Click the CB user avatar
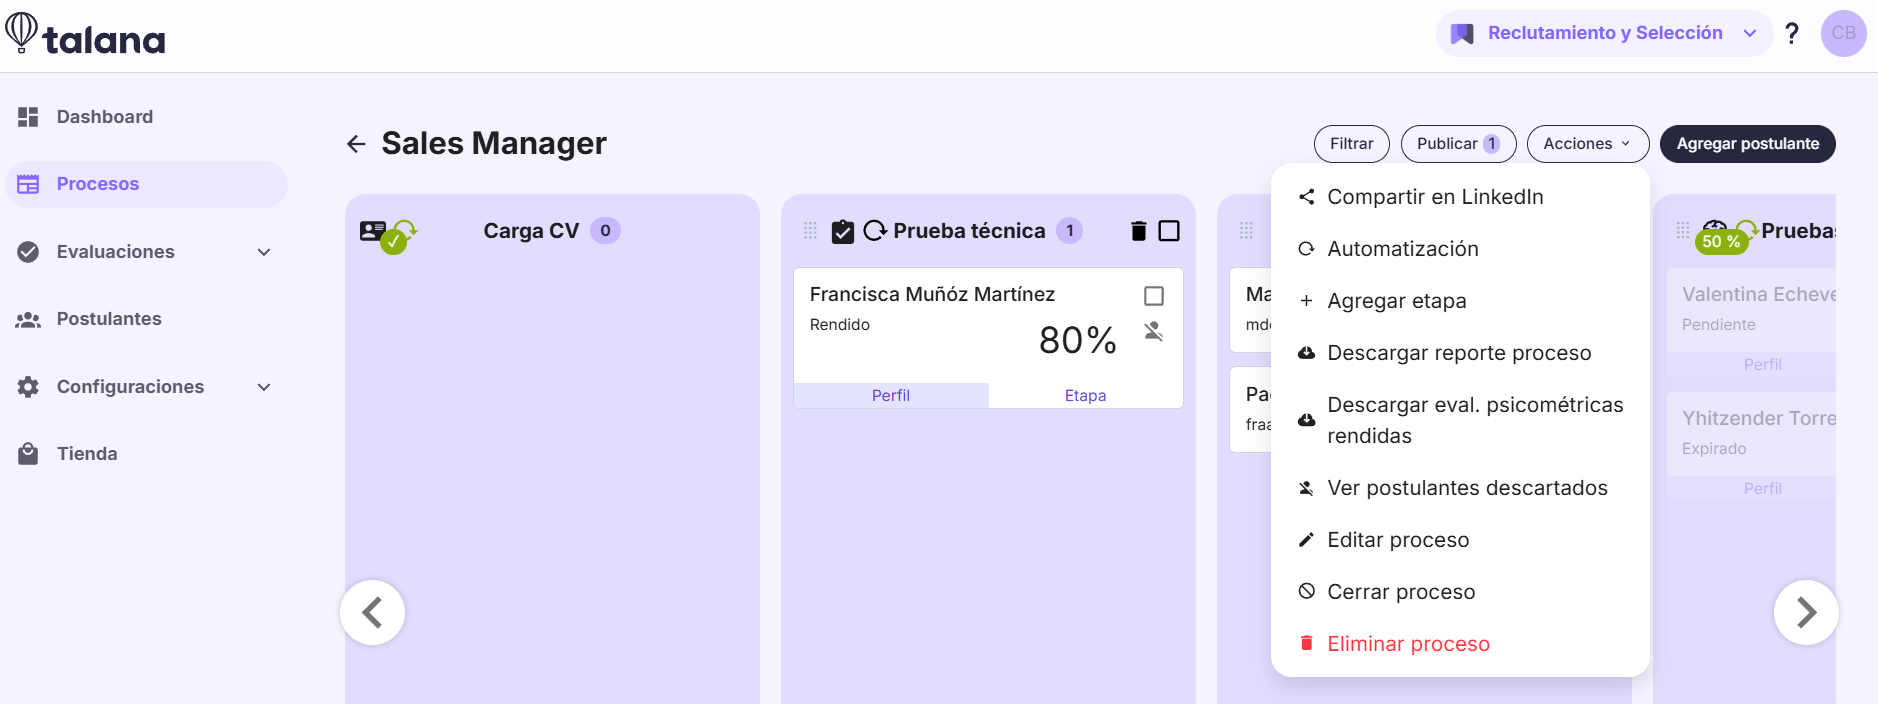Screen dimensions: 1878x704 [x=1843, y=33]
